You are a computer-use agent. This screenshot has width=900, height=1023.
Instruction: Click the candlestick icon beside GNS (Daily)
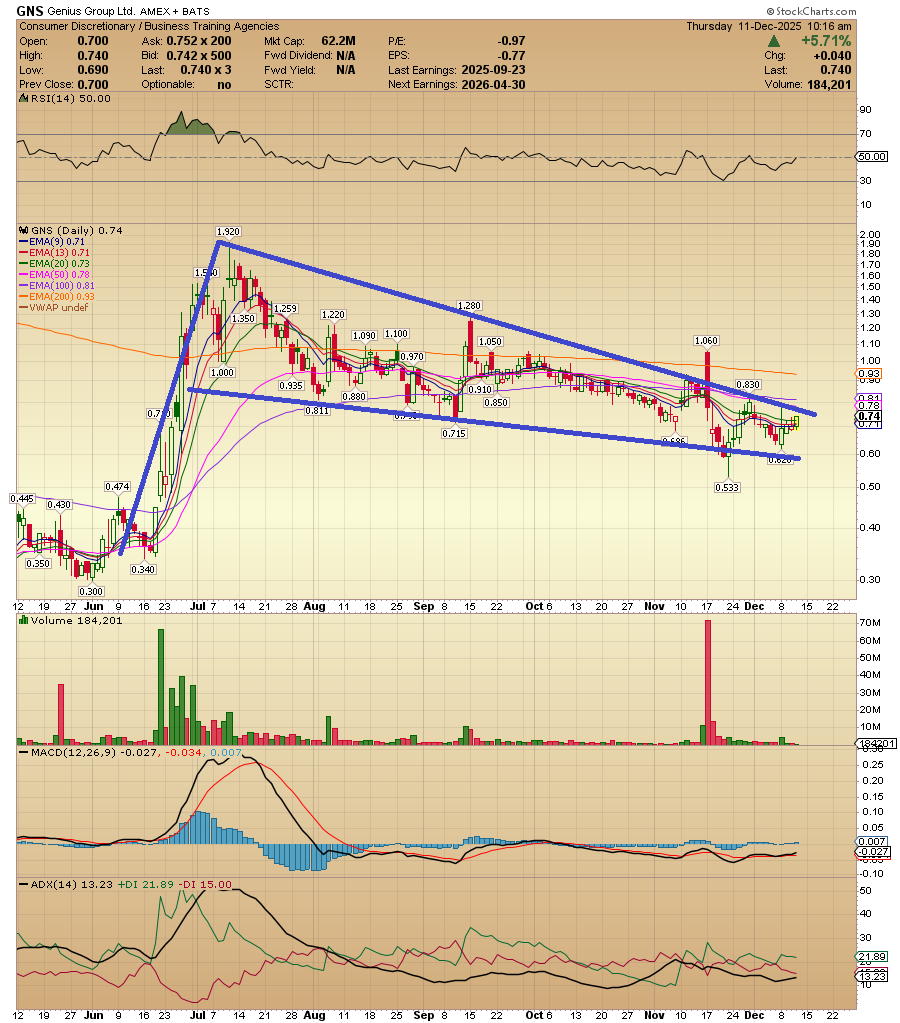[x=23, y=230]
